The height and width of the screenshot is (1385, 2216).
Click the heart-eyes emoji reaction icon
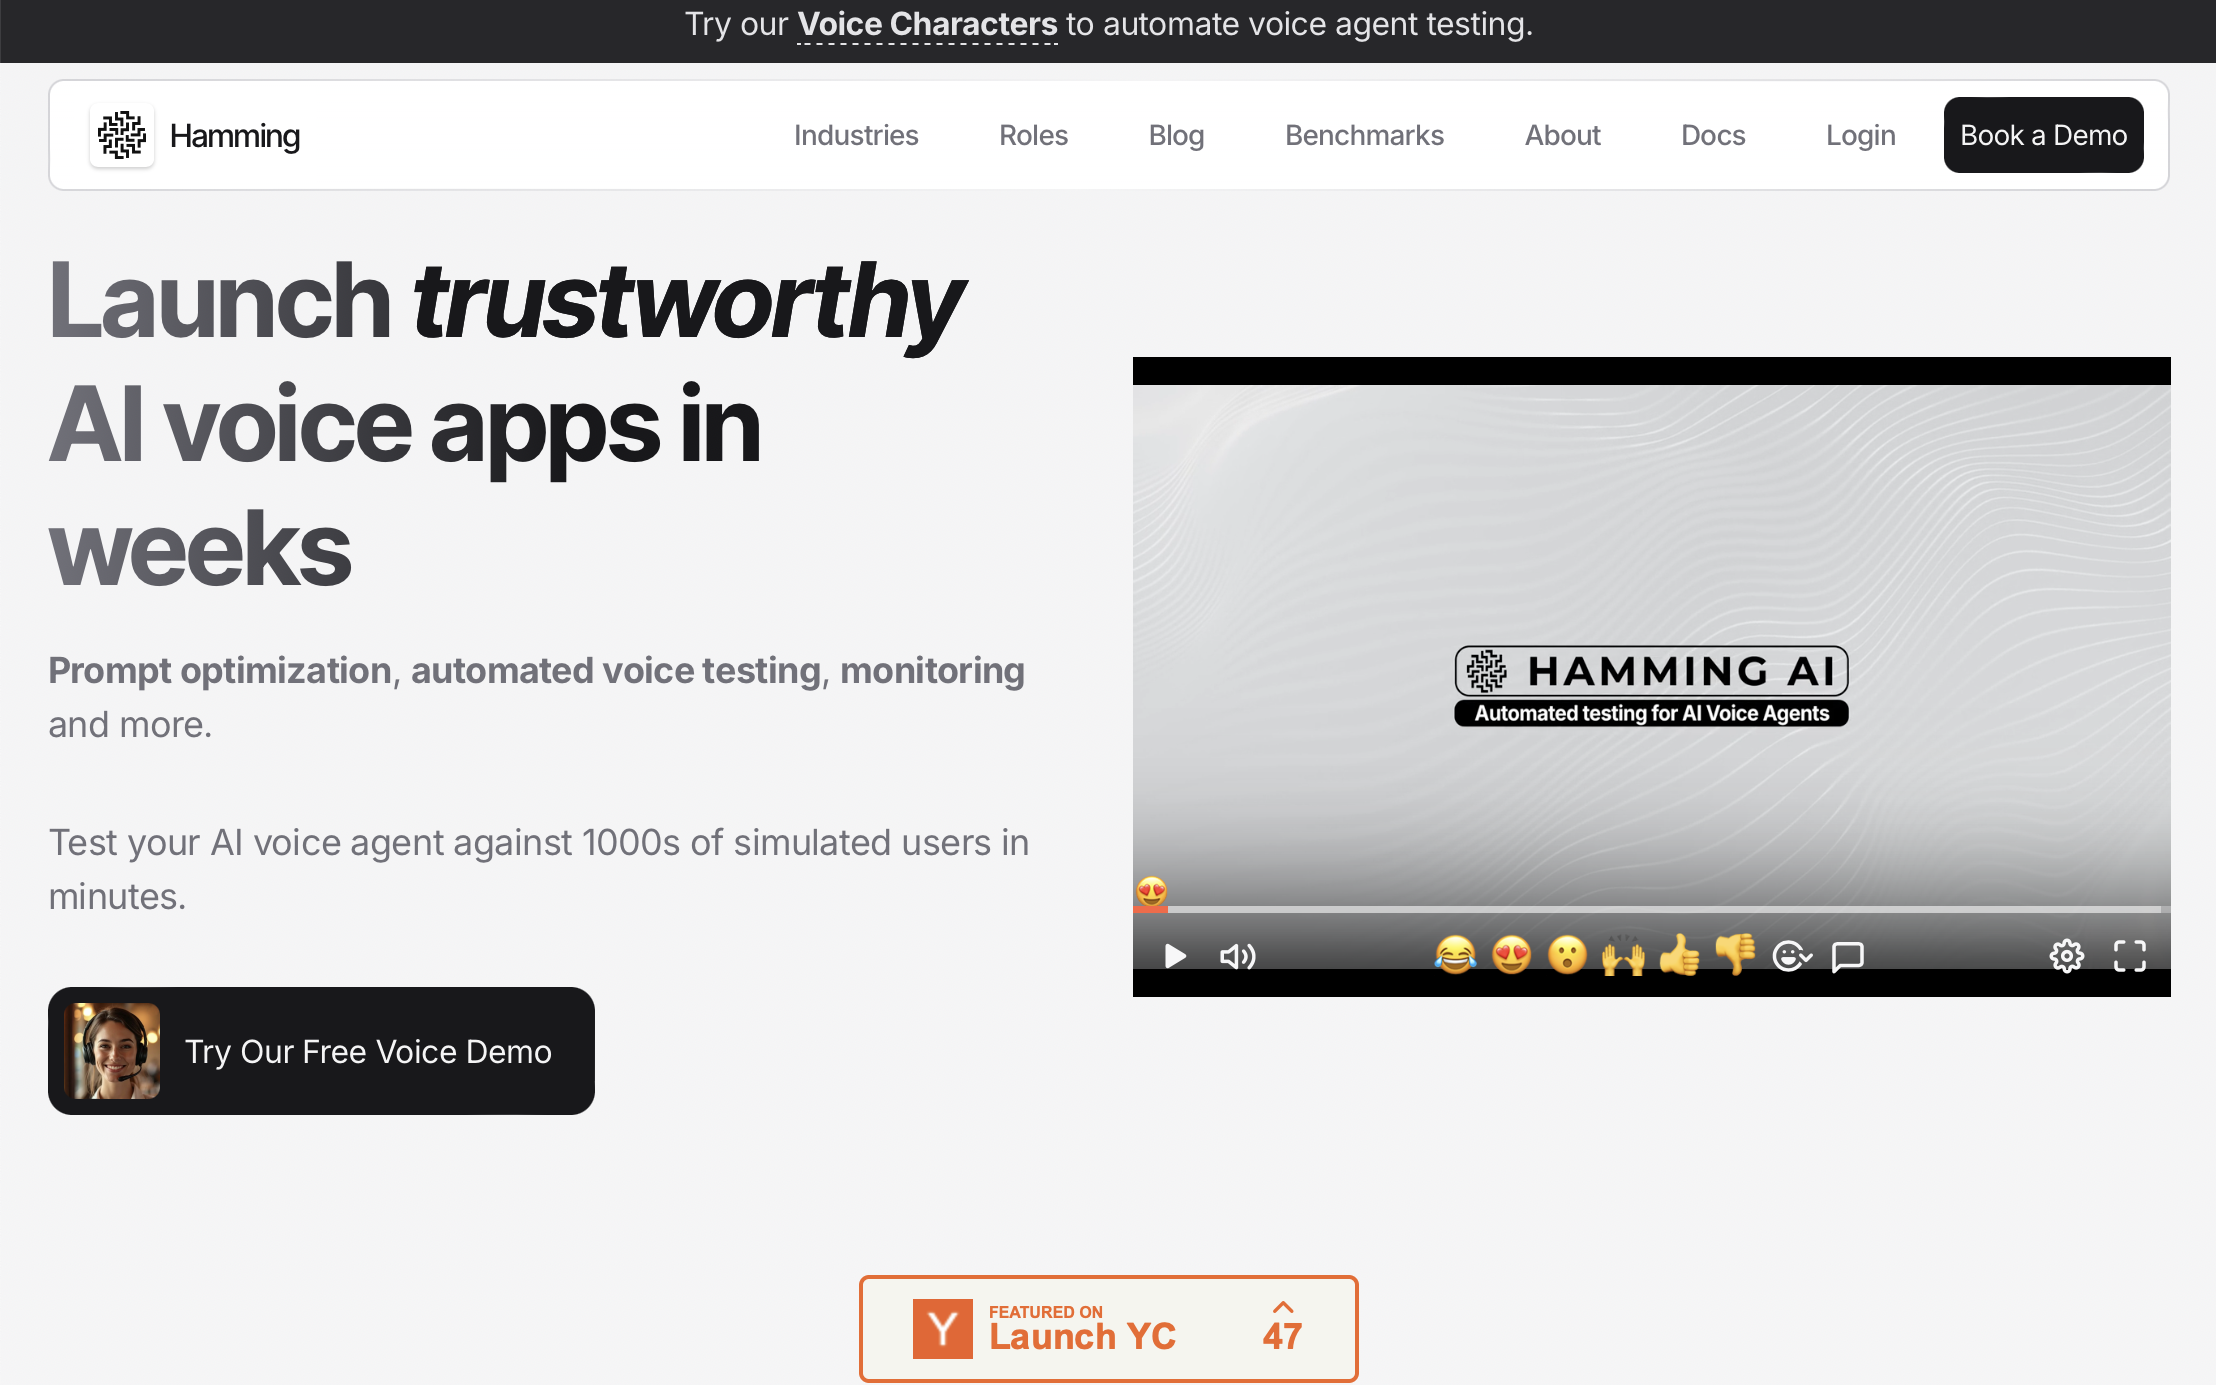tap(1509, 954)
